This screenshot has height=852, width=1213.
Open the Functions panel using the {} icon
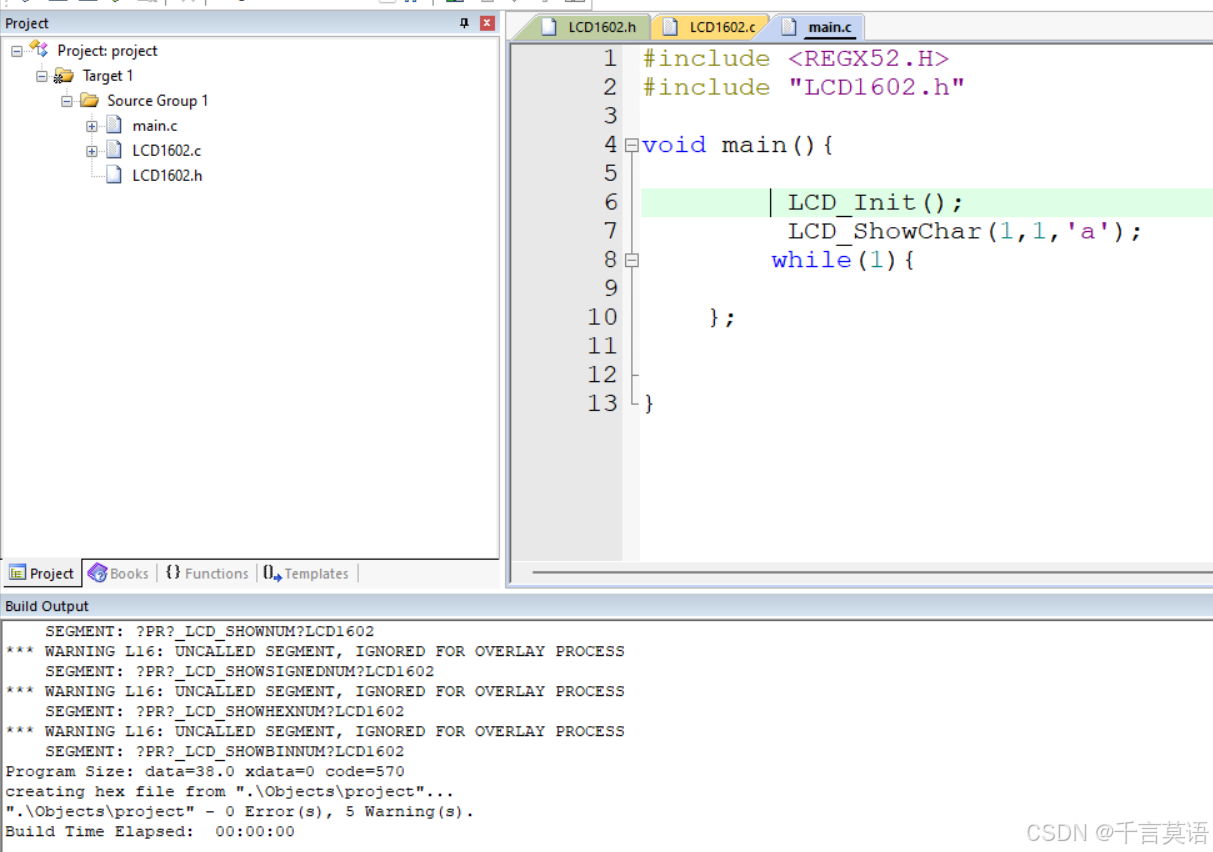click(x=207, y=573)
